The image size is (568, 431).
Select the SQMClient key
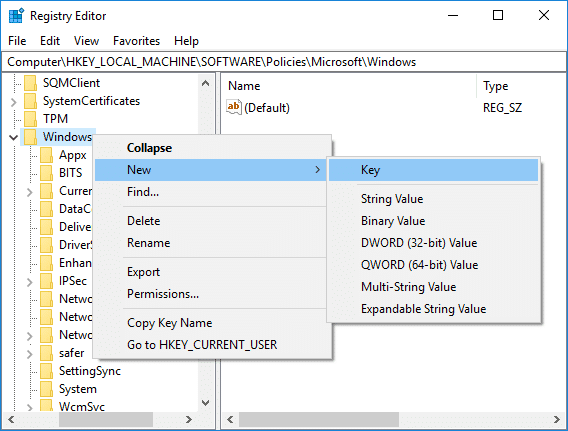(x=71, y=83)
